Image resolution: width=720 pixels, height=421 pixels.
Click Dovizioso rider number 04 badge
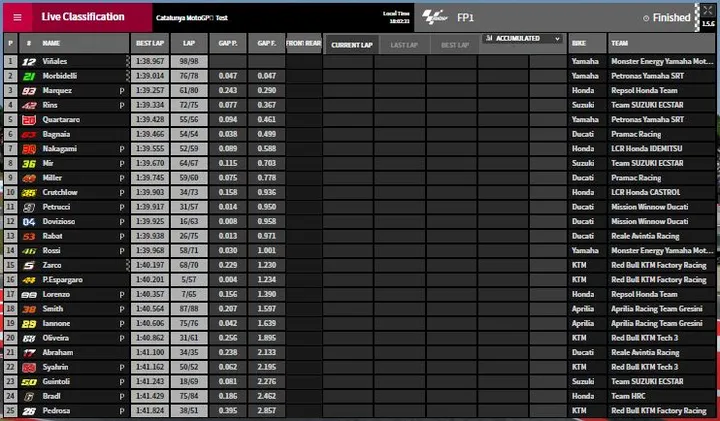click(x=29, y=222)
